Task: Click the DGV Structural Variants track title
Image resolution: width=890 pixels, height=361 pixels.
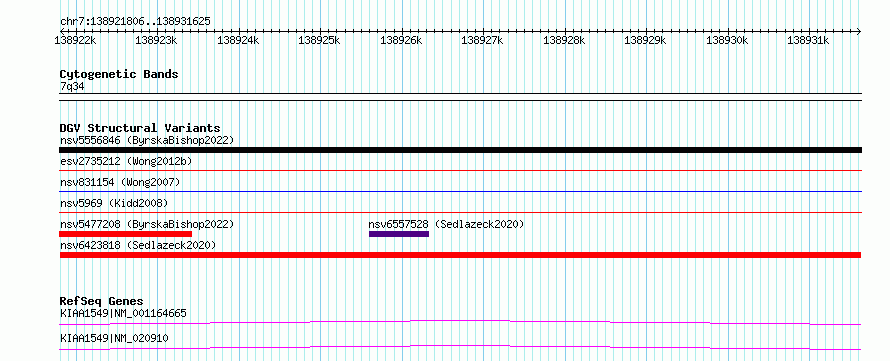Action: pos(140,128)
